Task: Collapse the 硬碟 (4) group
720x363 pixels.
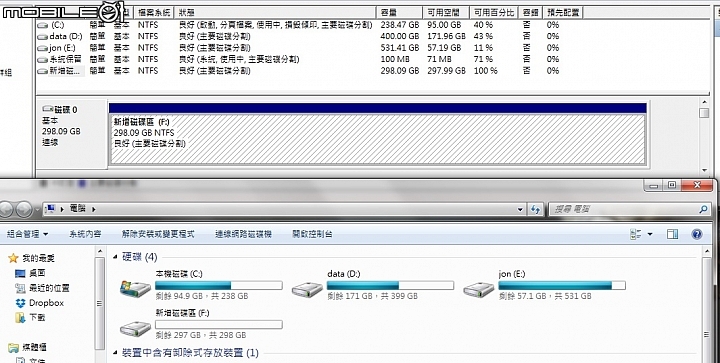Action: click(x=115, y=257)
